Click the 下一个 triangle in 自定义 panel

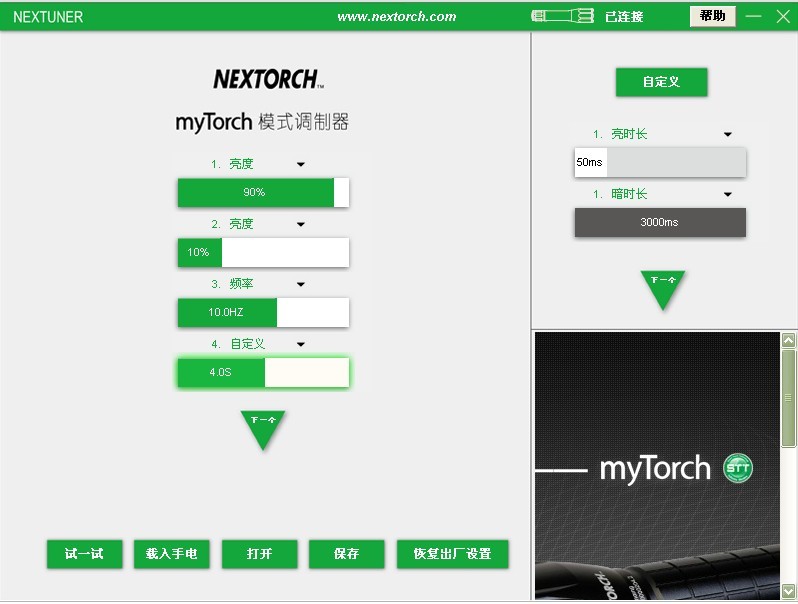pyautogui.click(x=662, y=289)
